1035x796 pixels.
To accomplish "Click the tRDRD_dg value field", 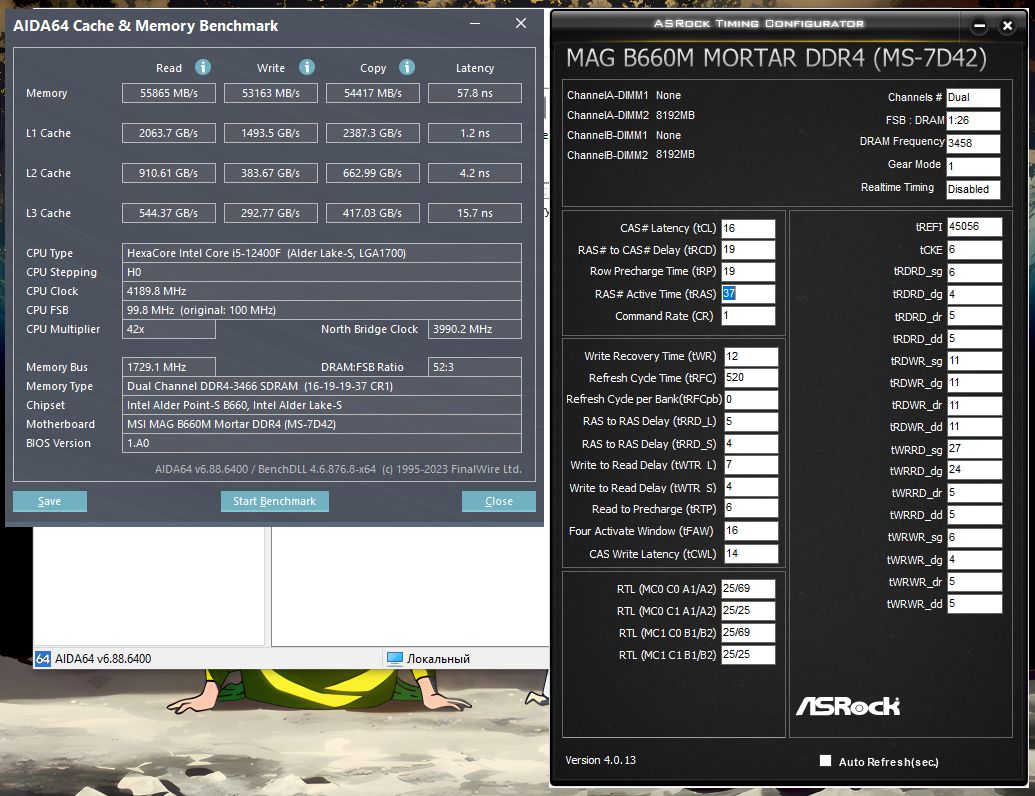I will (x=974, y=294).
